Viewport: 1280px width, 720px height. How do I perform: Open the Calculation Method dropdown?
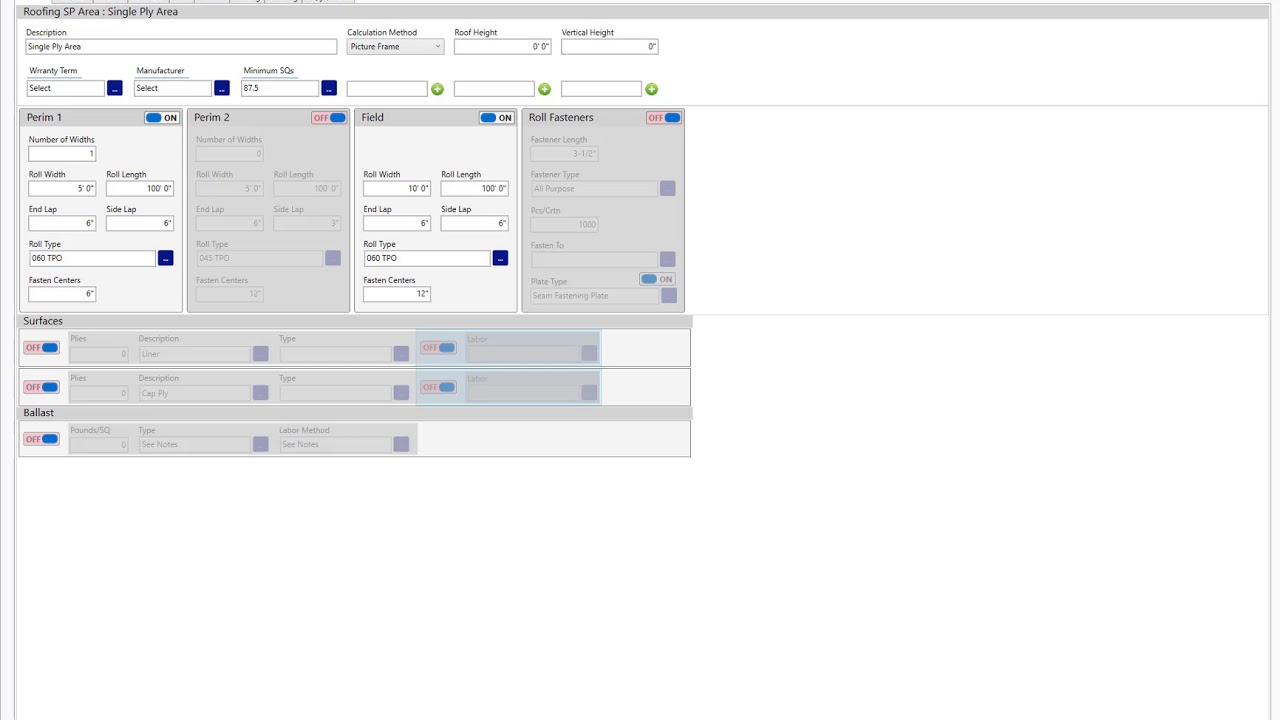pyautogui.click(x=395, y=47)
